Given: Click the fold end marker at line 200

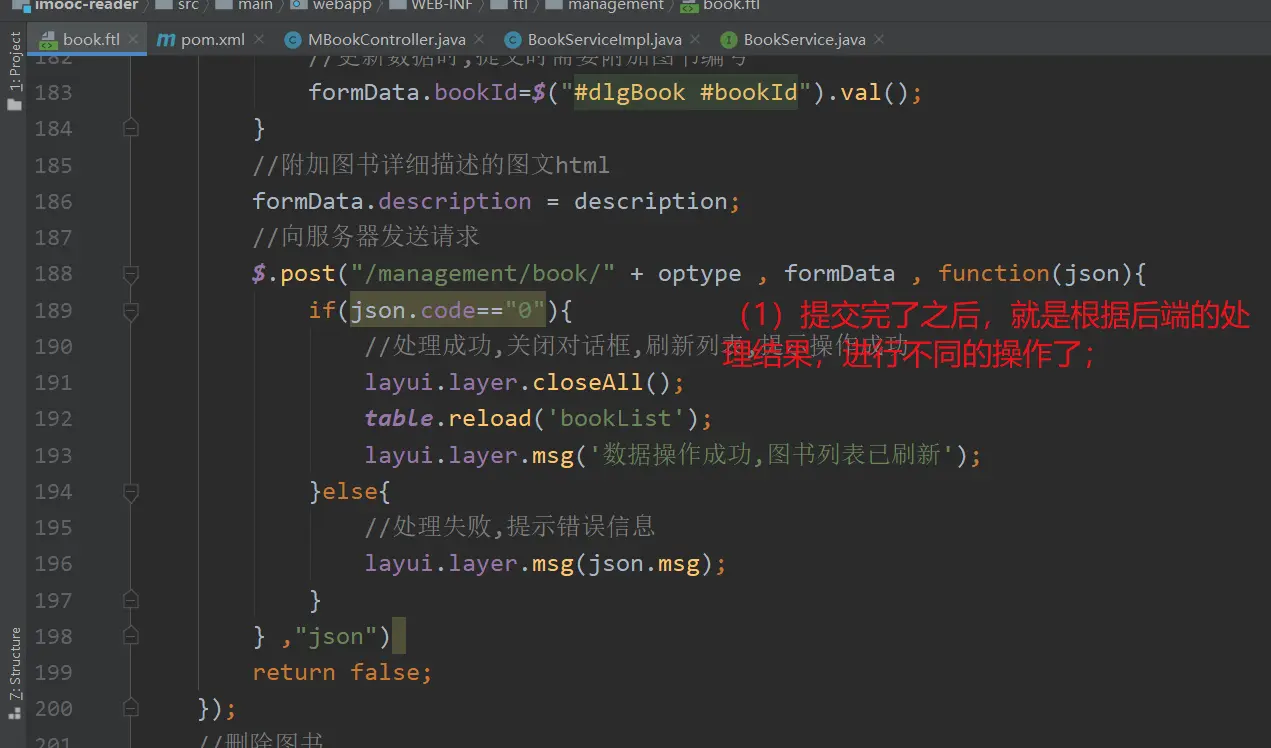Looking at the screenshot, I should (130, 709).
